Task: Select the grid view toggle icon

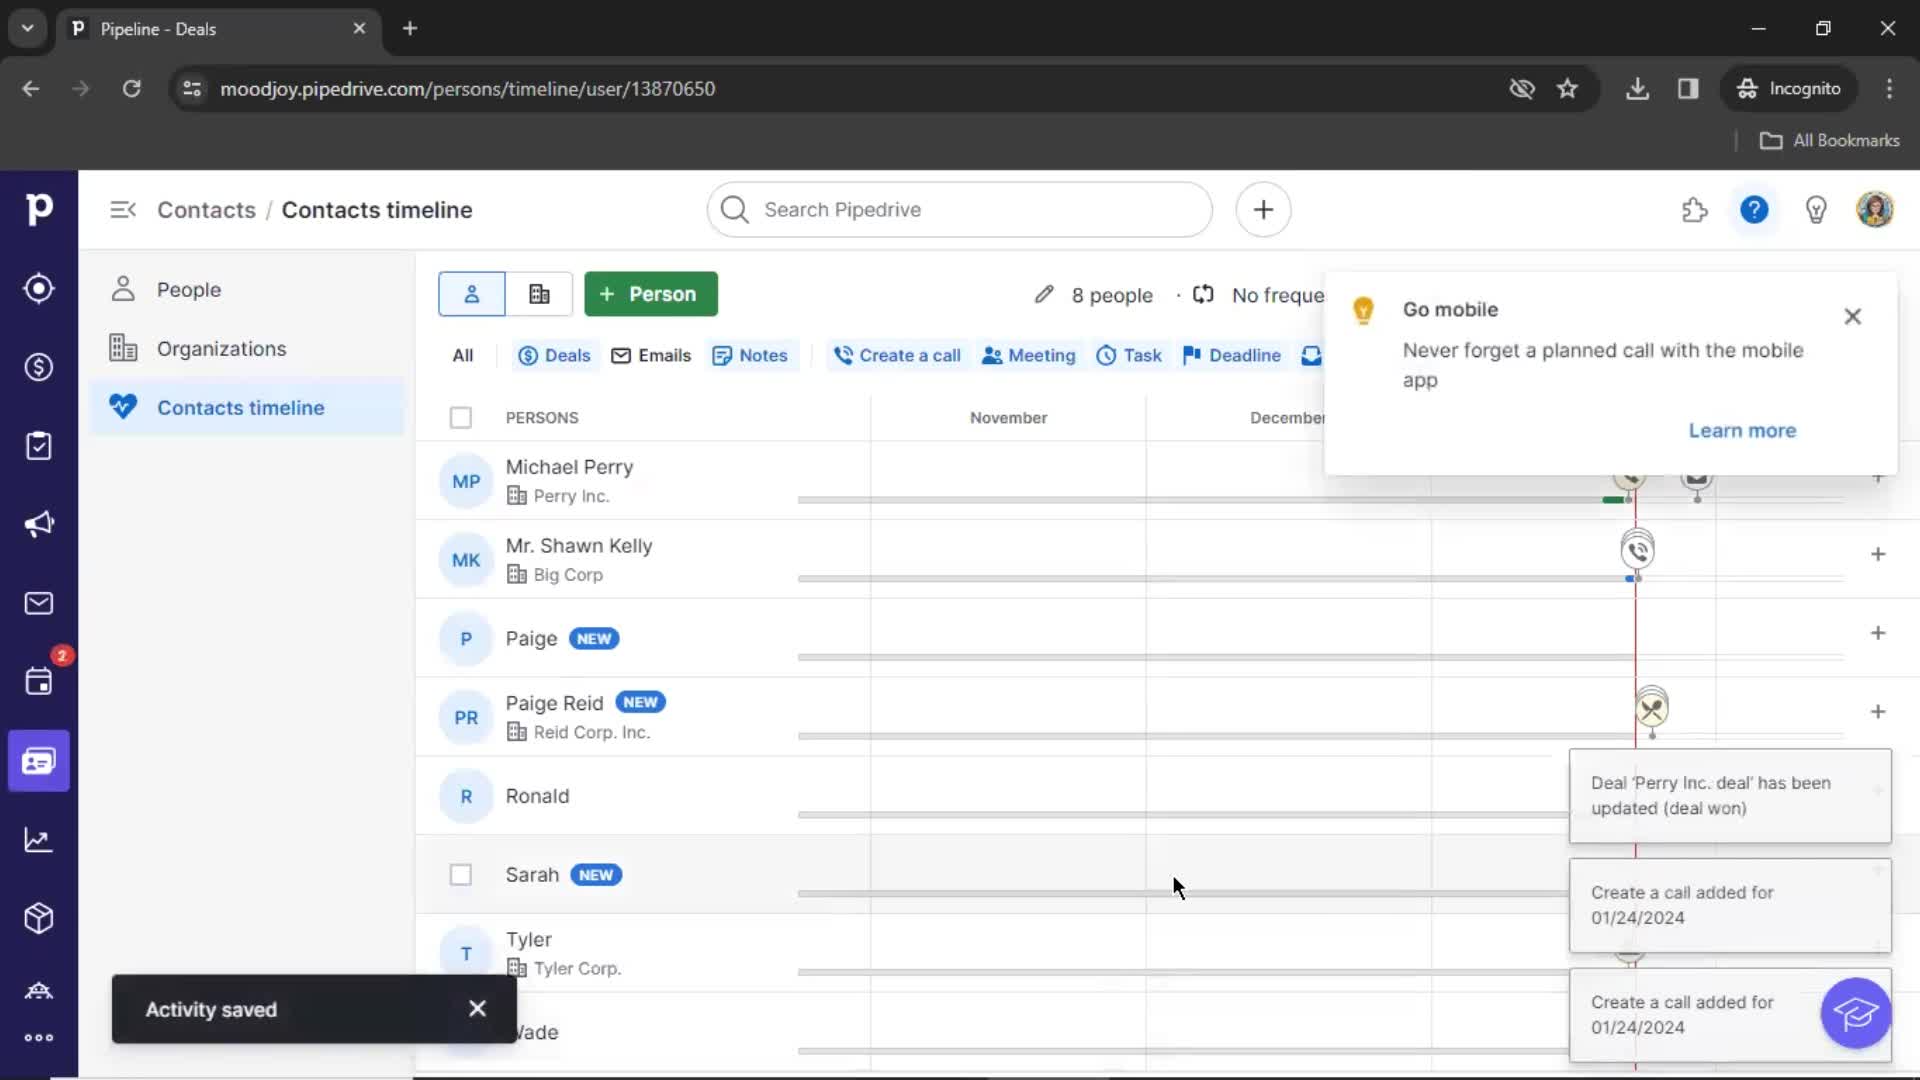Action: [537, 293]
